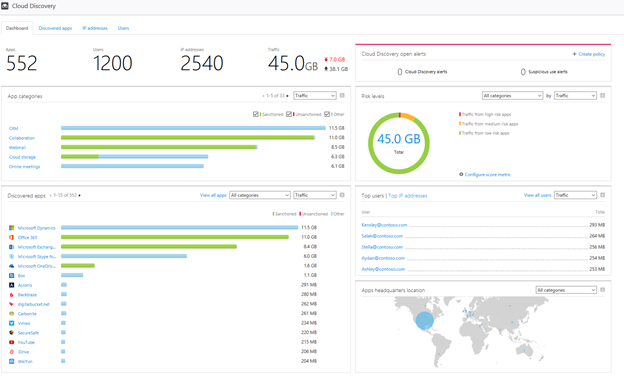Open the App categories Traffic dropdown
624x379 pixels.
[x=315, y=96]
